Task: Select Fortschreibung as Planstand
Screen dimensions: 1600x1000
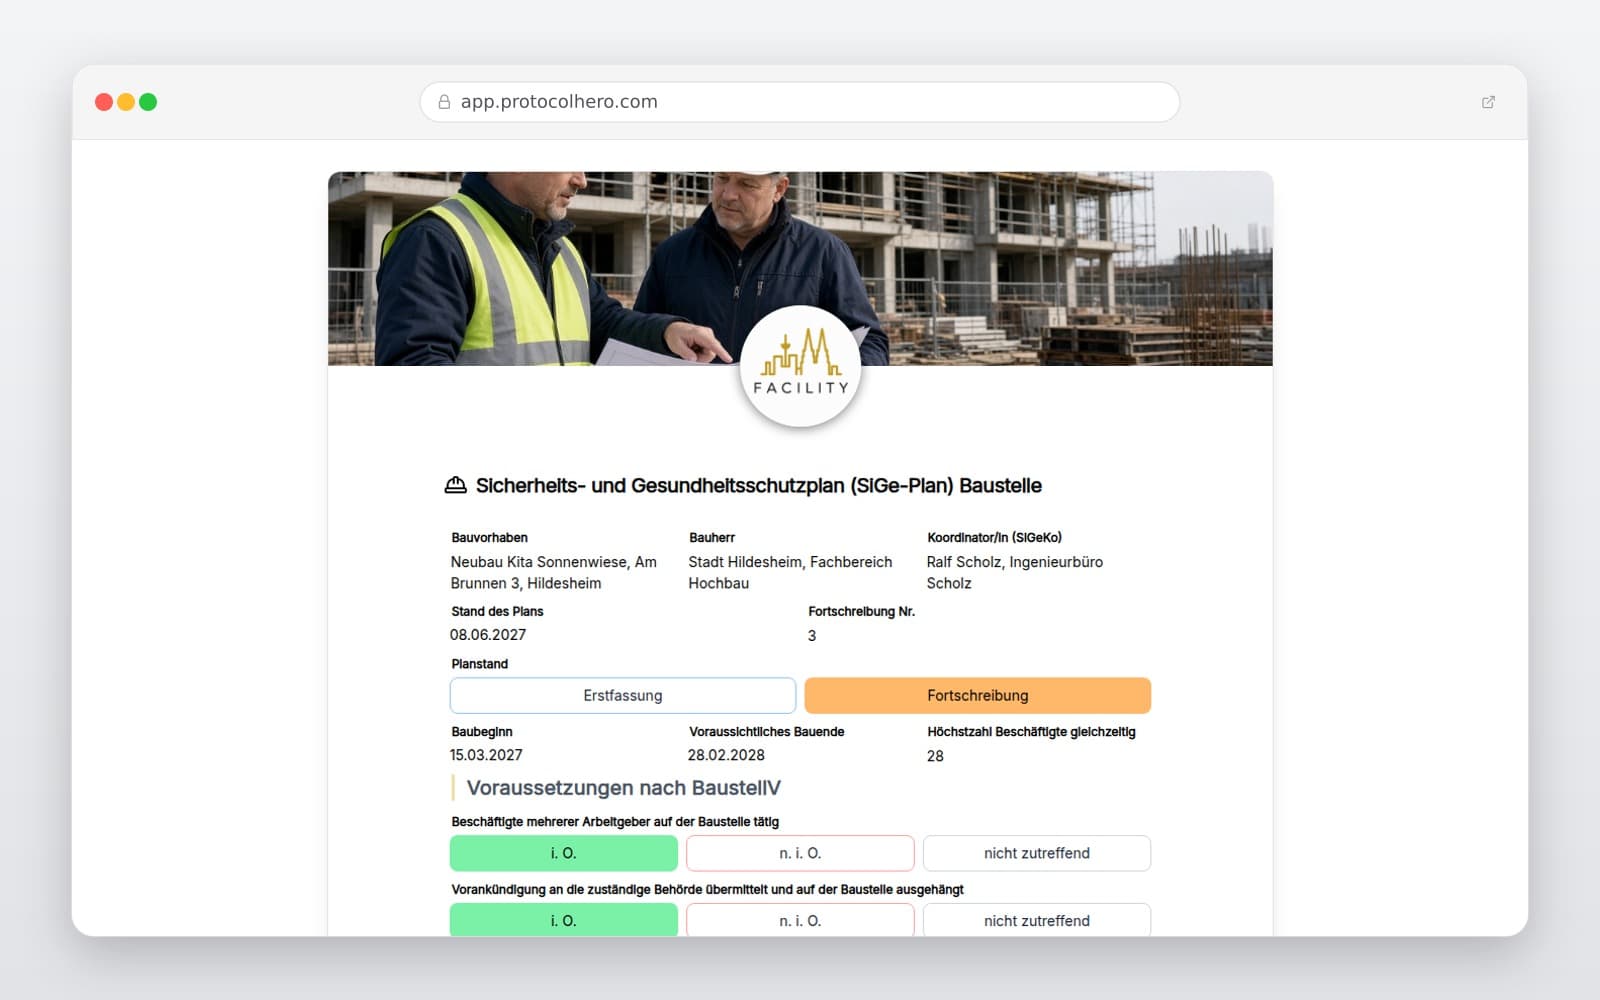Action: coord(977,695)
